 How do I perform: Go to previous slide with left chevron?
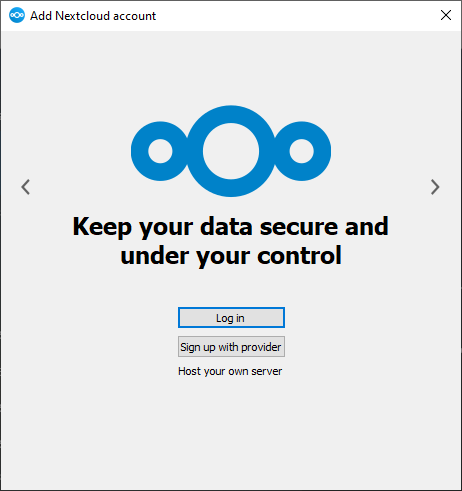pyautogui.click(x=26, y=187)
